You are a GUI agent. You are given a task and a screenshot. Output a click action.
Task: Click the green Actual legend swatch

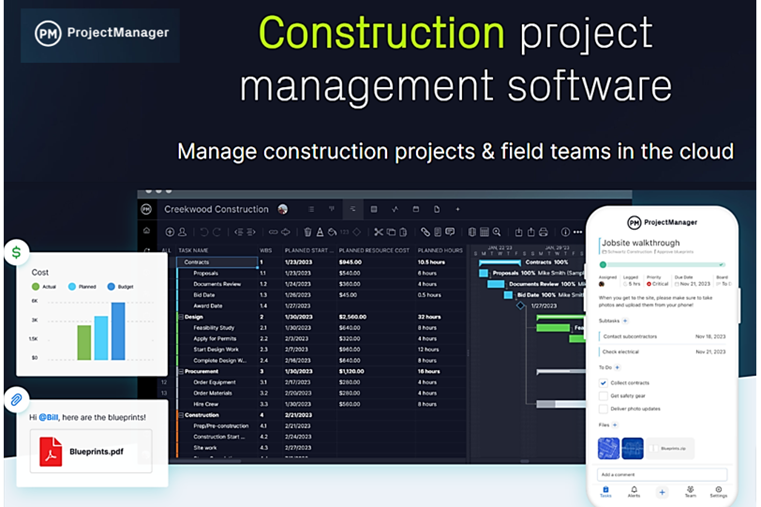tap(35, 287)
